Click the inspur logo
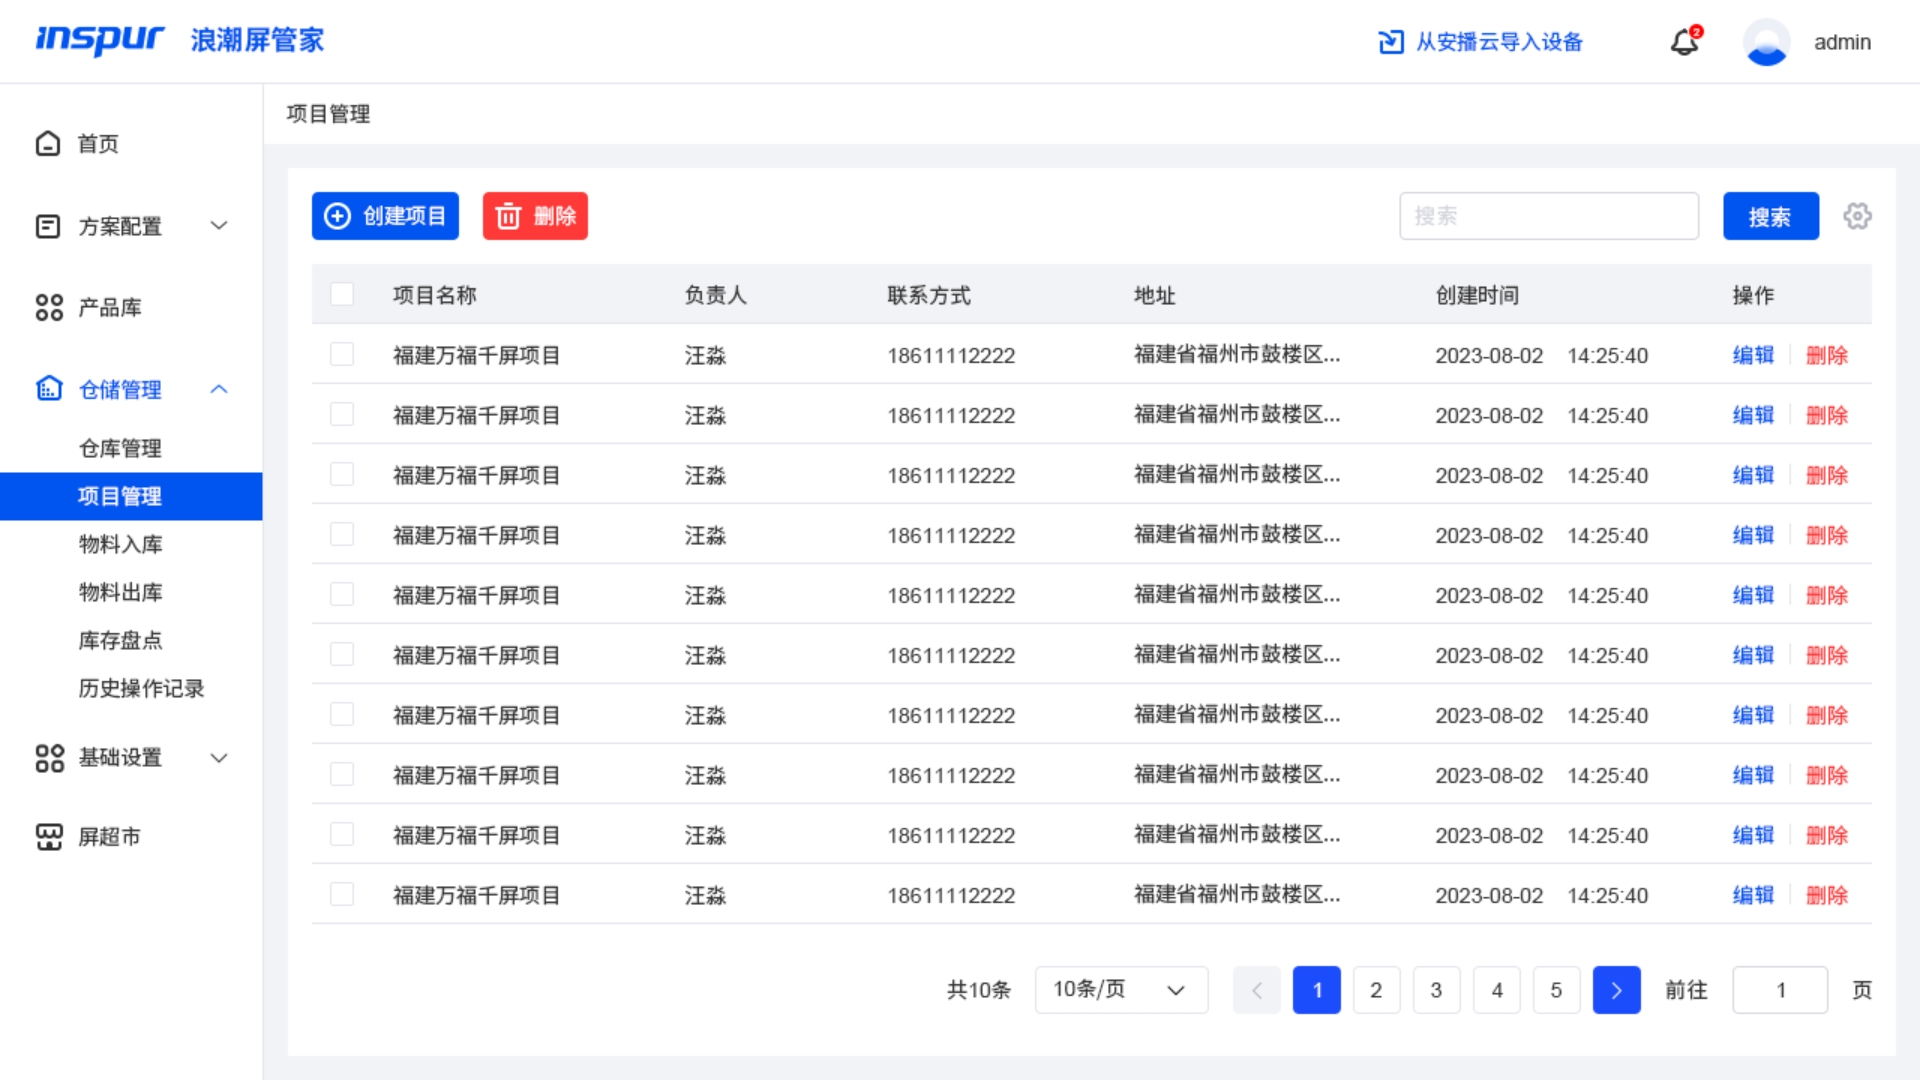Viewport: 1920px width, 1080px height. [100, 40]
